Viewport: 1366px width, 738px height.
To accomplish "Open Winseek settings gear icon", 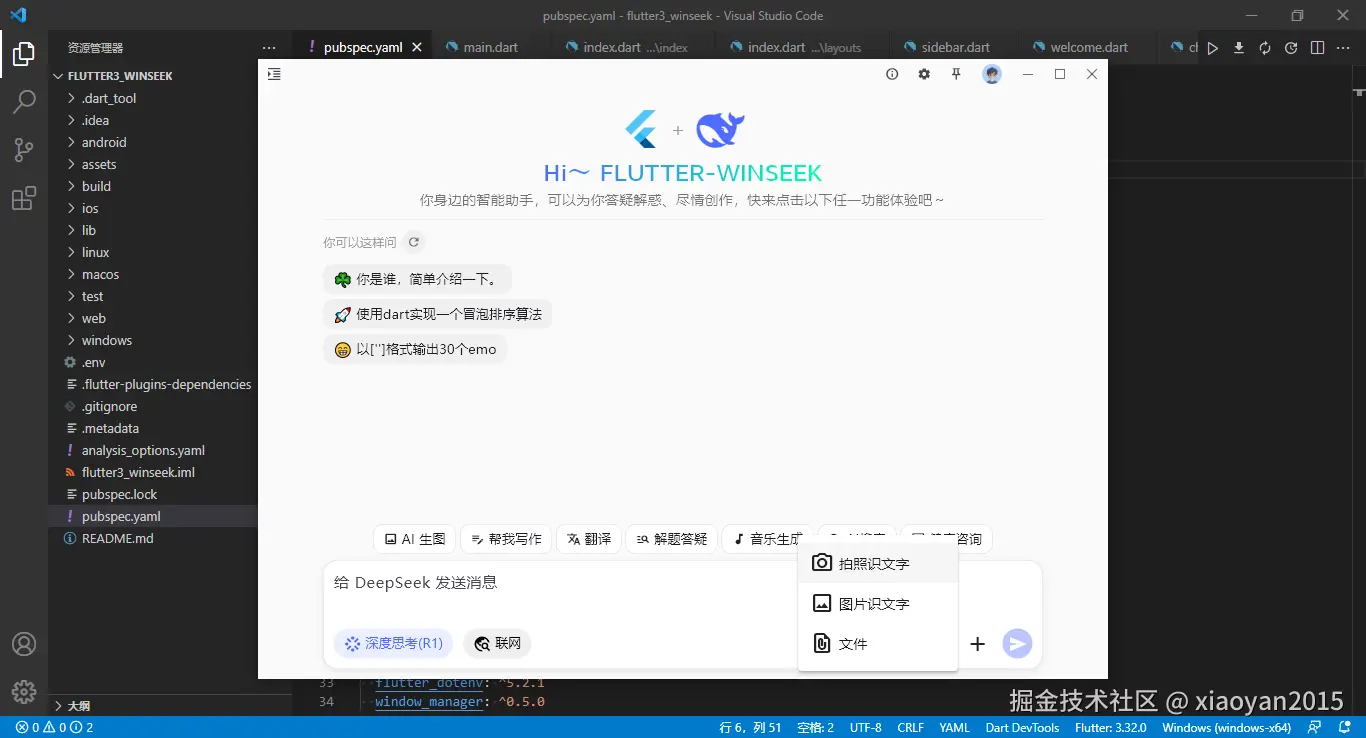I will 924,74.
